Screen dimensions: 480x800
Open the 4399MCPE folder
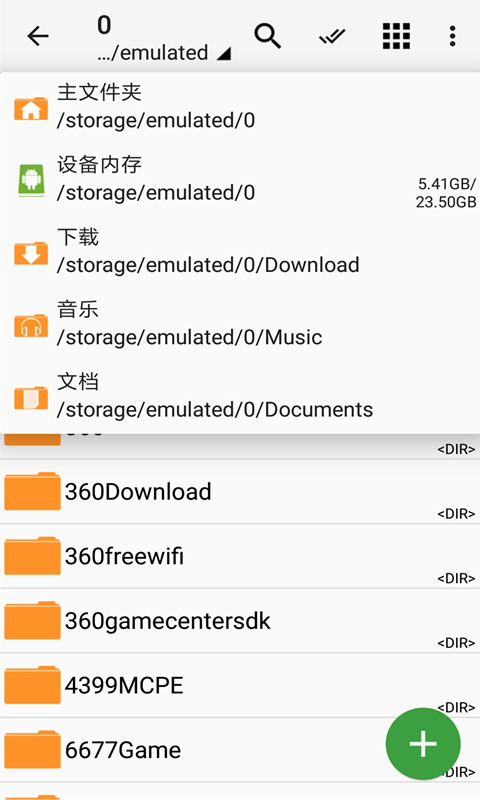[240, 685]
